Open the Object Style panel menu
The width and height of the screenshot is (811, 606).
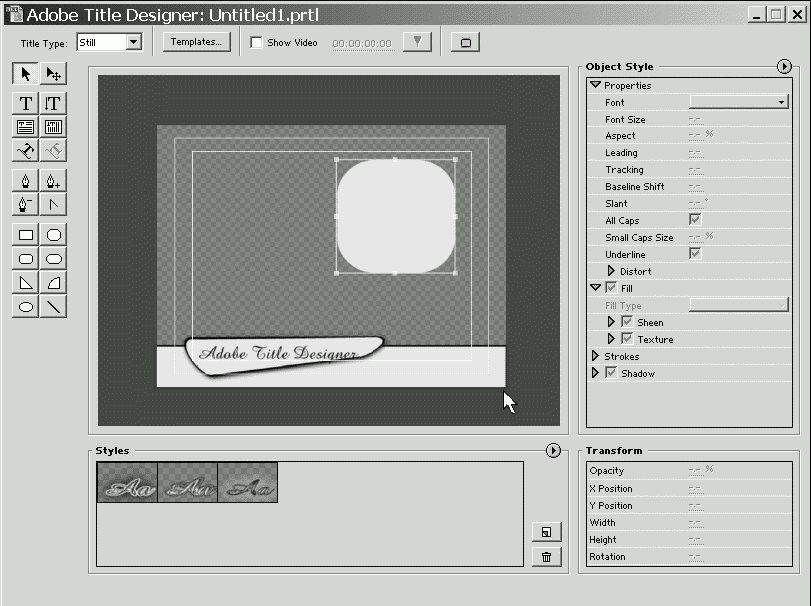pyautogui.click(x=783, y=66)
